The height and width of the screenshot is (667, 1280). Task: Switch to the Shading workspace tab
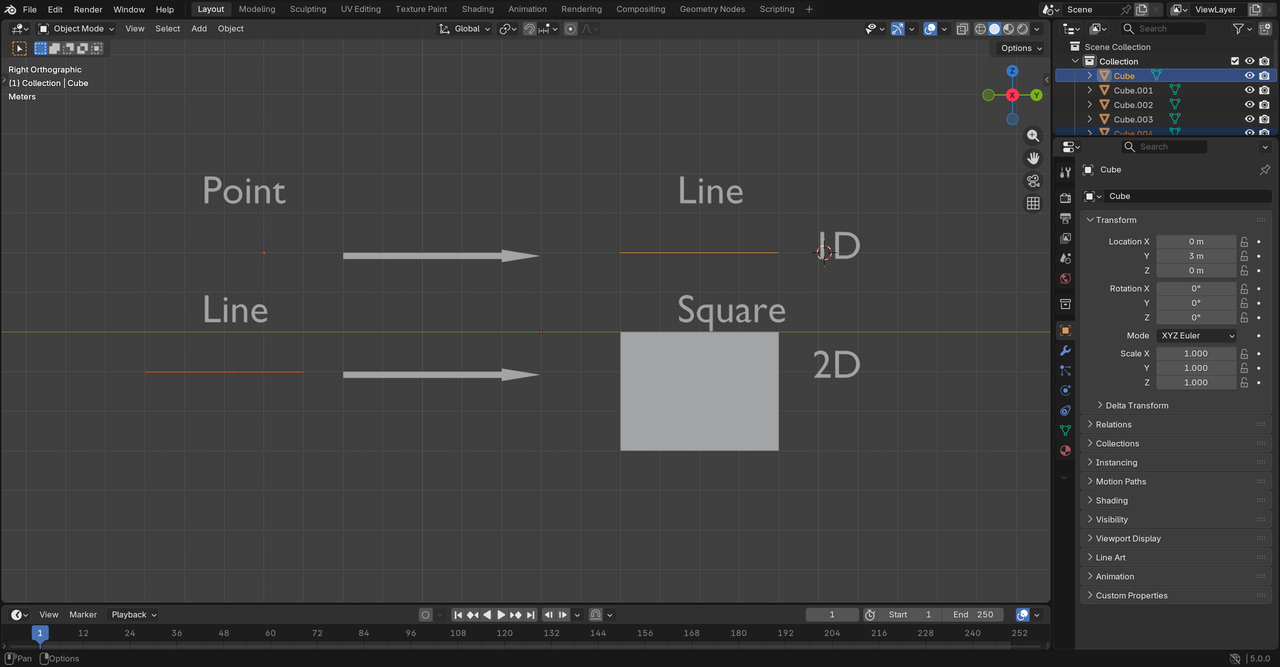(477, 9)
